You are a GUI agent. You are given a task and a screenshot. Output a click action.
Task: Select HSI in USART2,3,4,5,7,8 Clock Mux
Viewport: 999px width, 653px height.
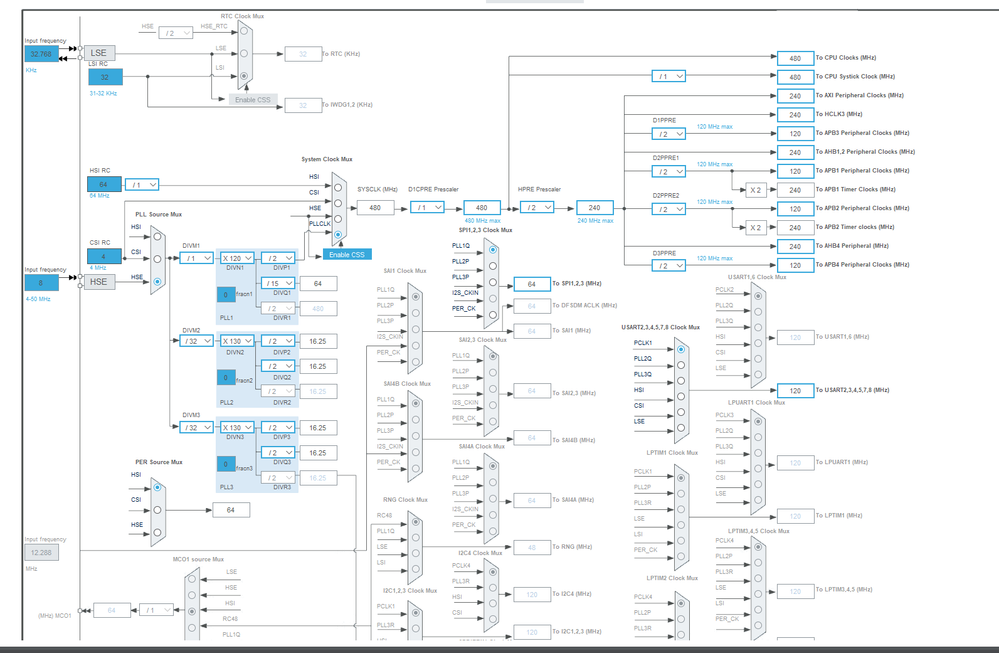[681, 396]
